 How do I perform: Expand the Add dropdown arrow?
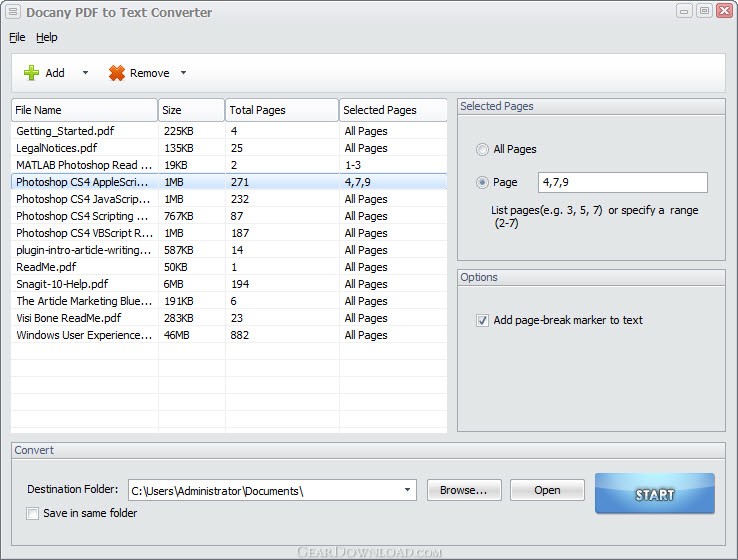[85, 73]
